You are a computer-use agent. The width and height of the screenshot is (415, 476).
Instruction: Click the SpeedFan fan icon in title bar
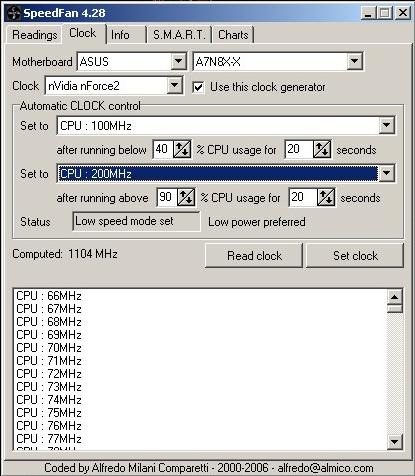point(13,13)
